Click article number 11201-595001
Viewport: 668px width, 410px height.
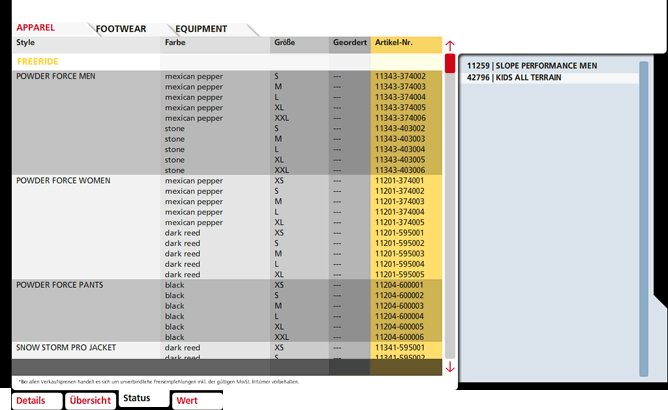[400, 233]
